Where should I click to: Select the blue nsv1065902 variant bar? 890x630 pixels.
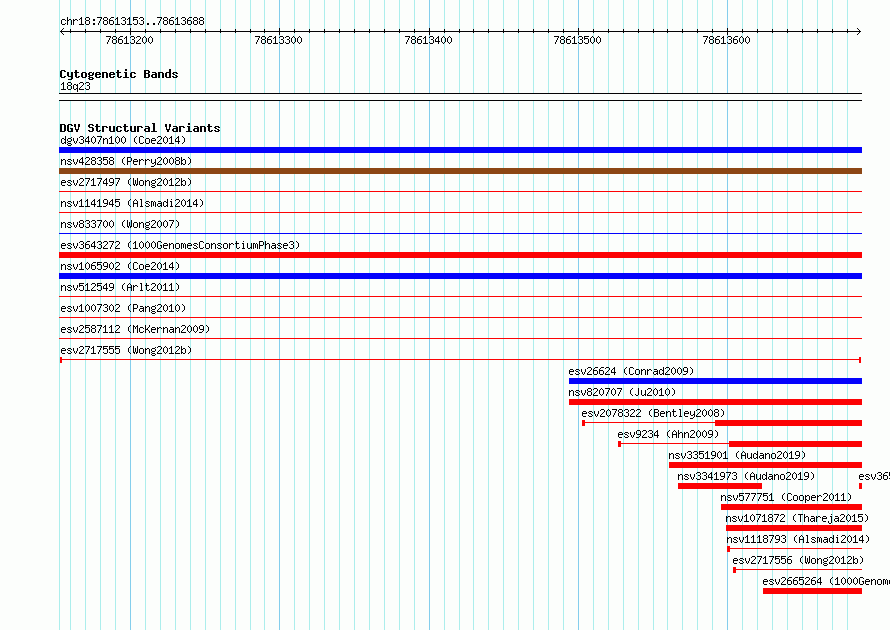[x=460, y=276]
